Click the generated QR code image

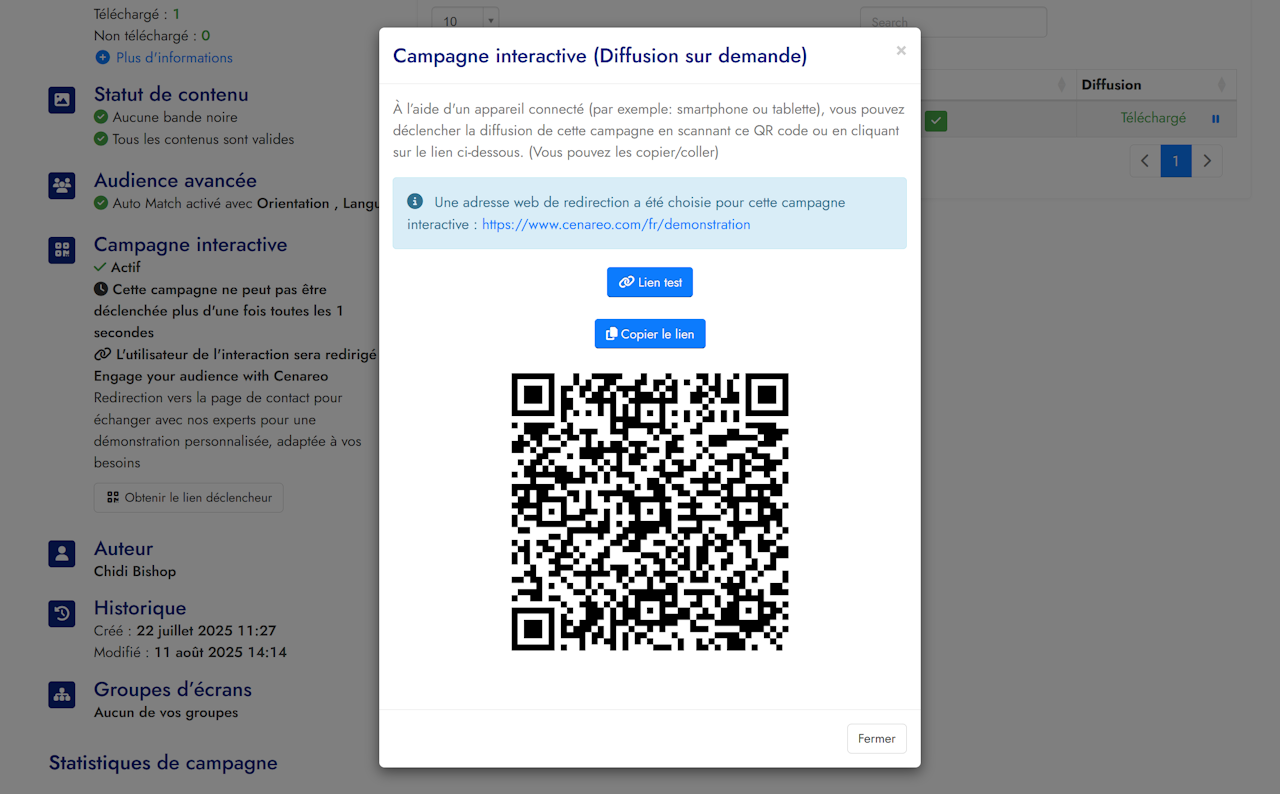point(650,512)
